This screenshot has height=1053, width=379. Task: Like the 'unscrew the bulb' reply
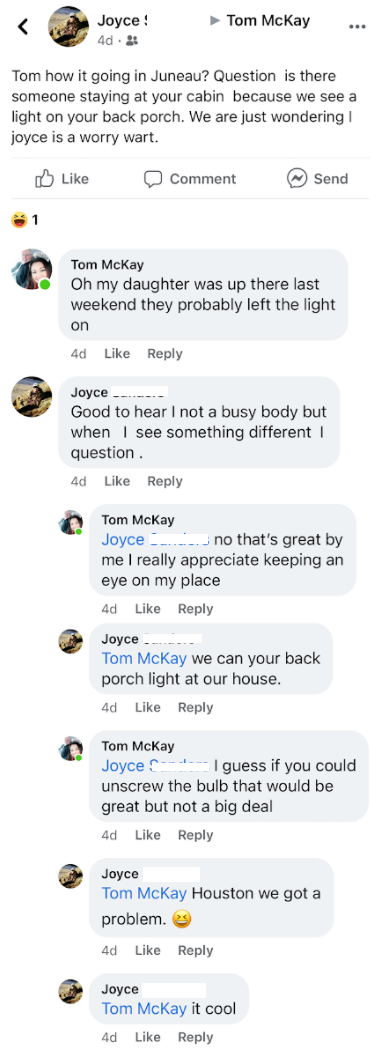[x=148, y=835]
